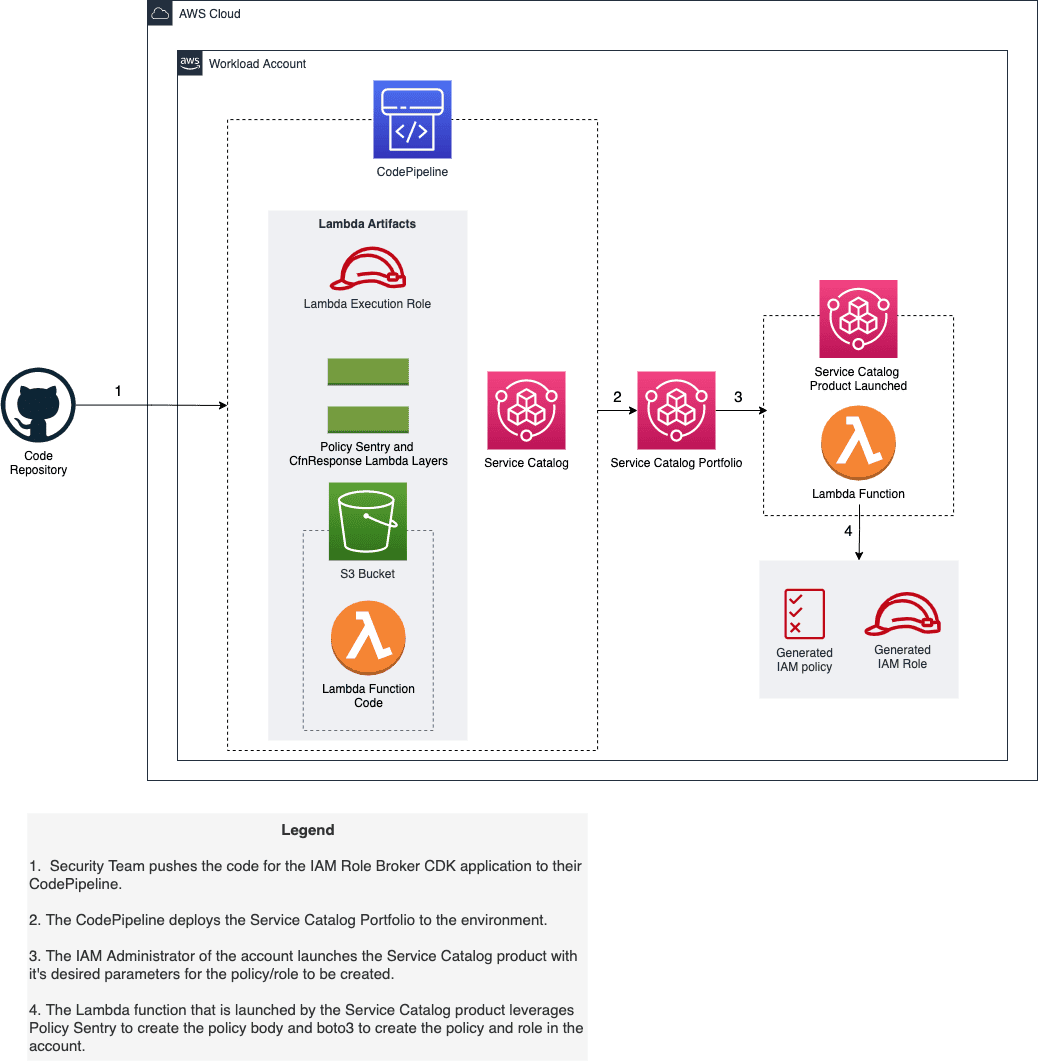Screen dimensions: 1038x1061
Task: Select 'Service Catalog Product Launched' caption
Action: tap(858, 379)
